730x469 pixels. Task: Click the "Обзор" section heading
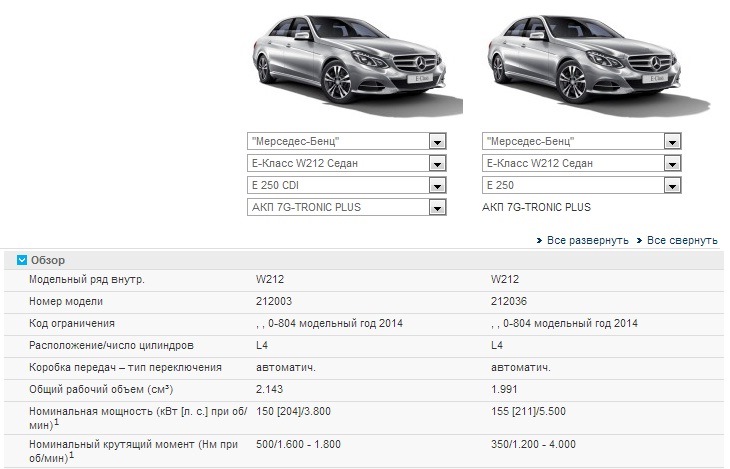point(47,260)
